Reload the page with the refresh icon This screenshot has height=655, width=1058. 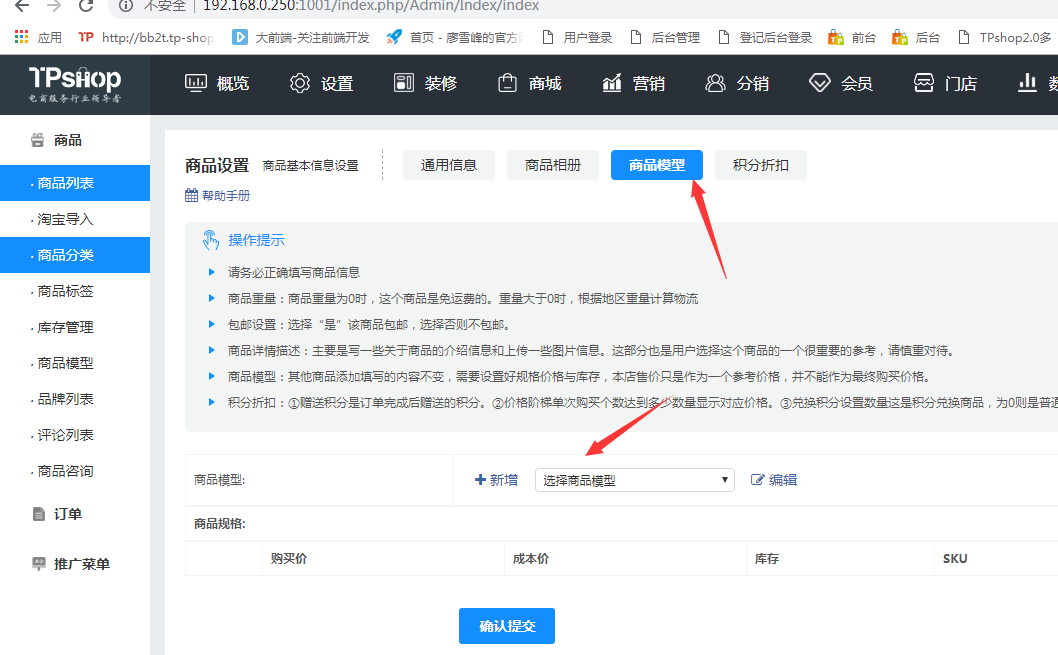pyautogui.click(x=87, y=9)
